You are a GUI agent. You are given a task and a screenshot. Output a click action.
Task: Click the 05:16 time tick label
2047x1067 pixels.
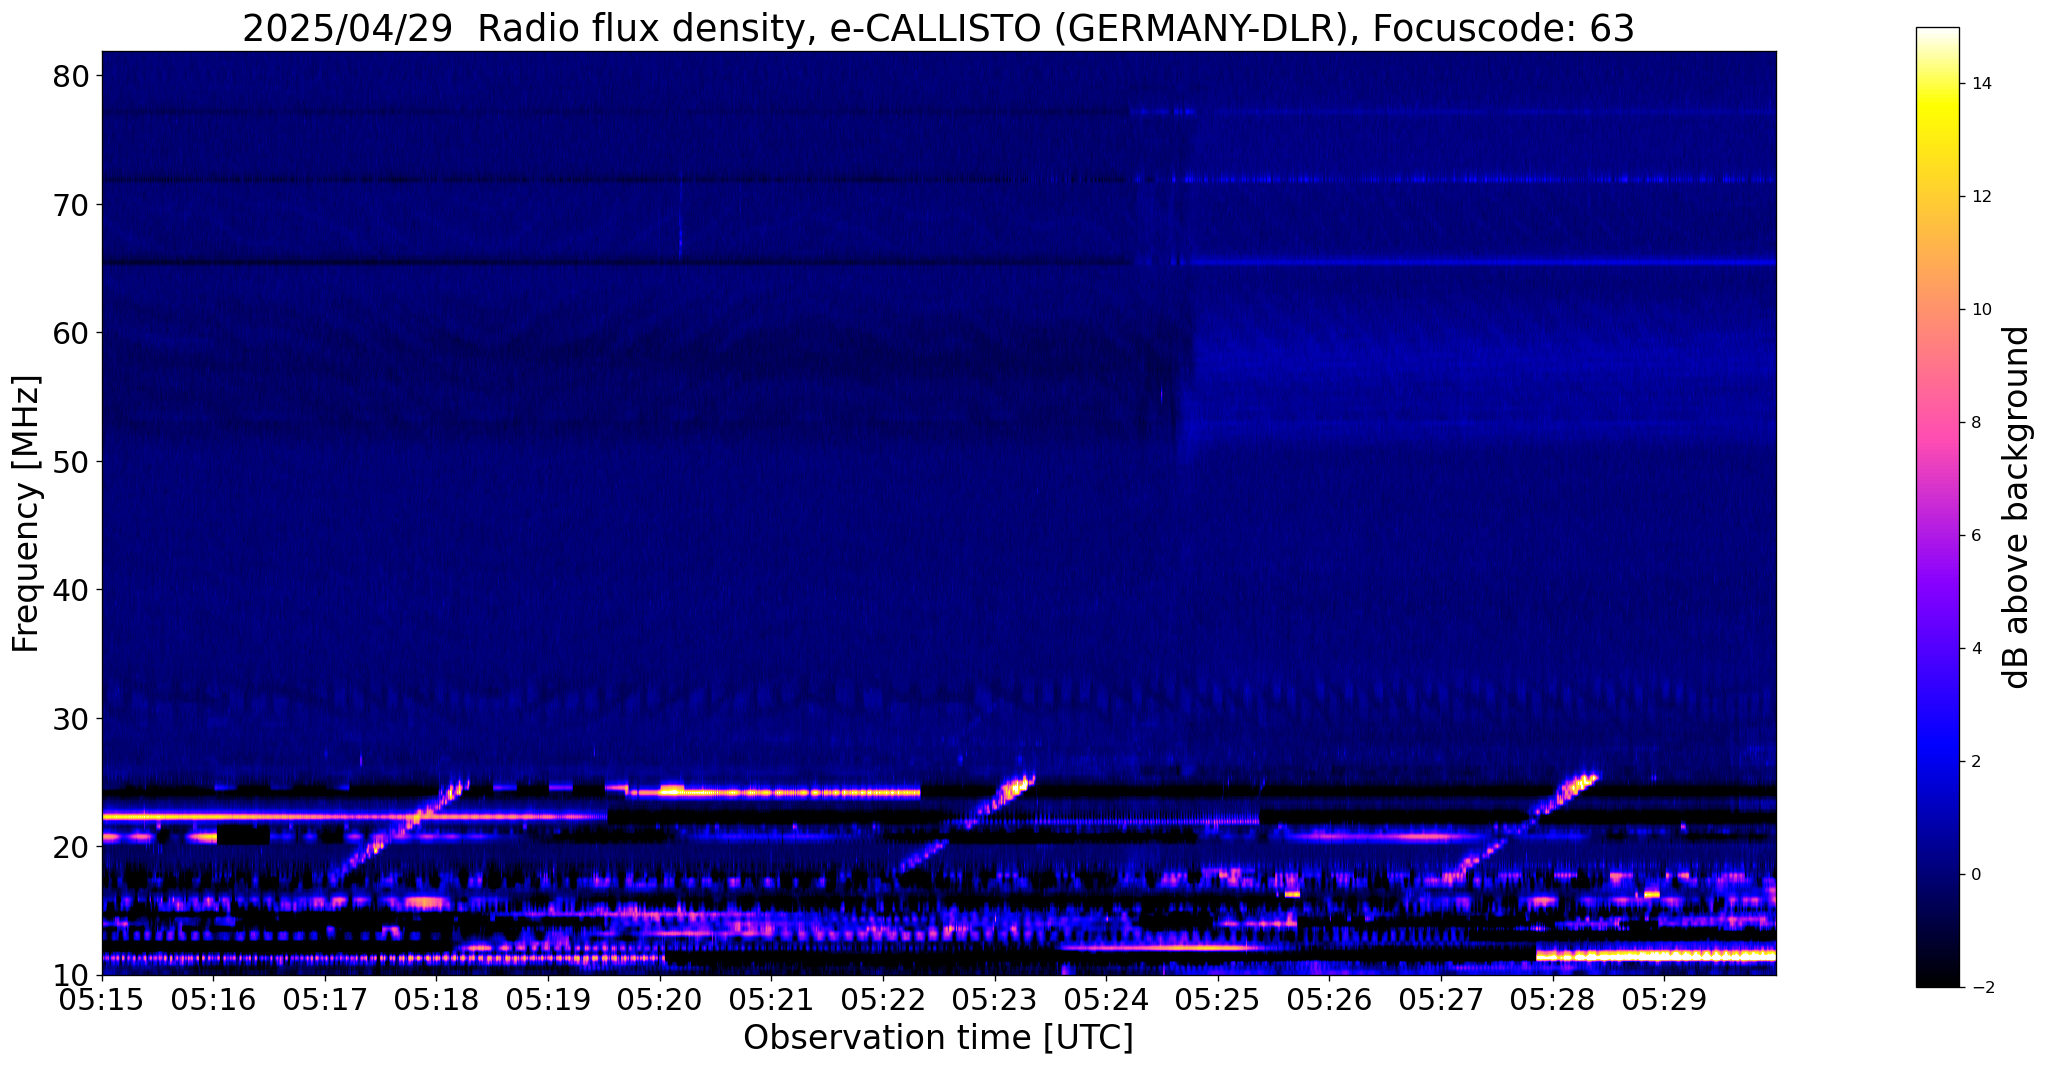pyautogui.click(x=213, y=1000)
